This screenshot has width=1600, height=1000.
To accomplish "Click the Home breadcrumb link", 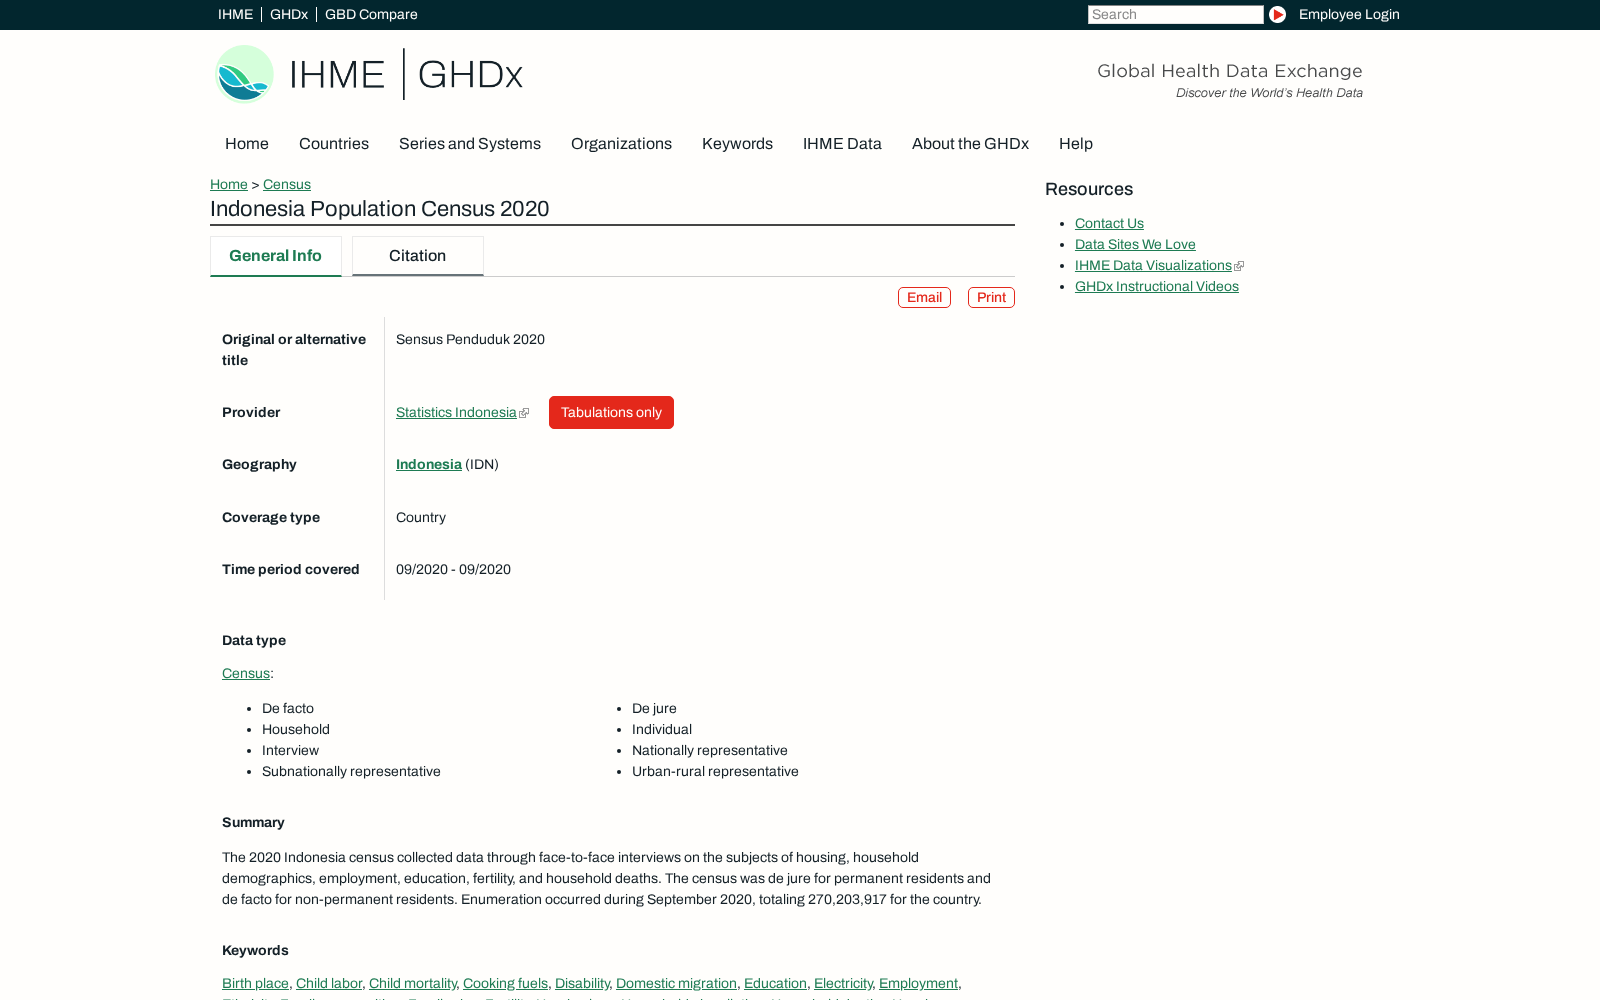I will point(229,185).
